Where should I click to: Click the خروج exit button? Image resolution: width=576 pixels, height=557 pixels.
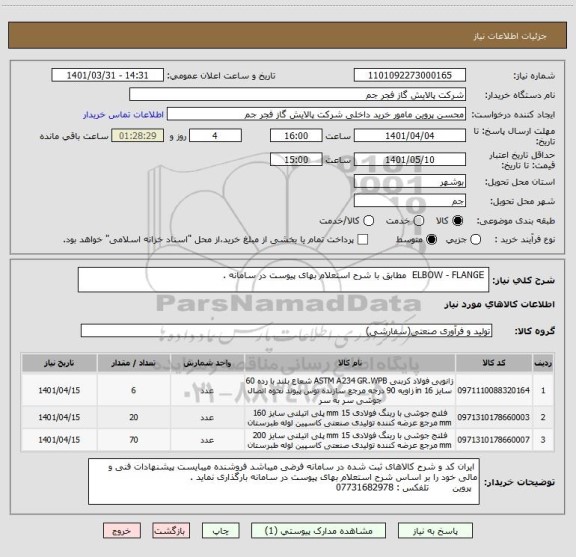point(122,531)
